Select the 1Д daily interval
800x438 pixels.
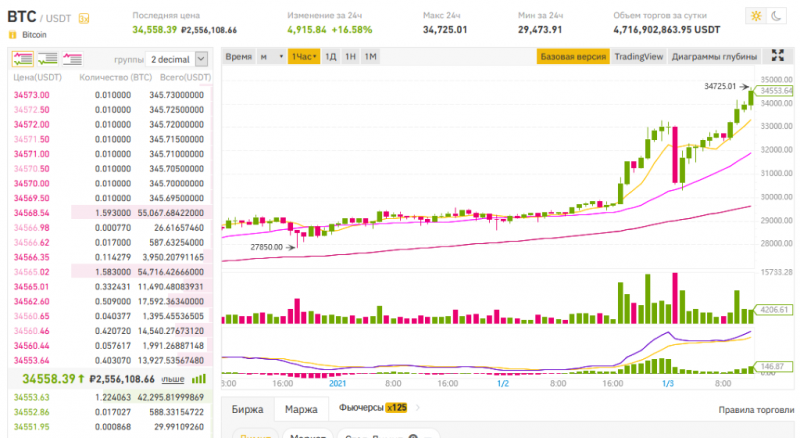tap(330, 57)
